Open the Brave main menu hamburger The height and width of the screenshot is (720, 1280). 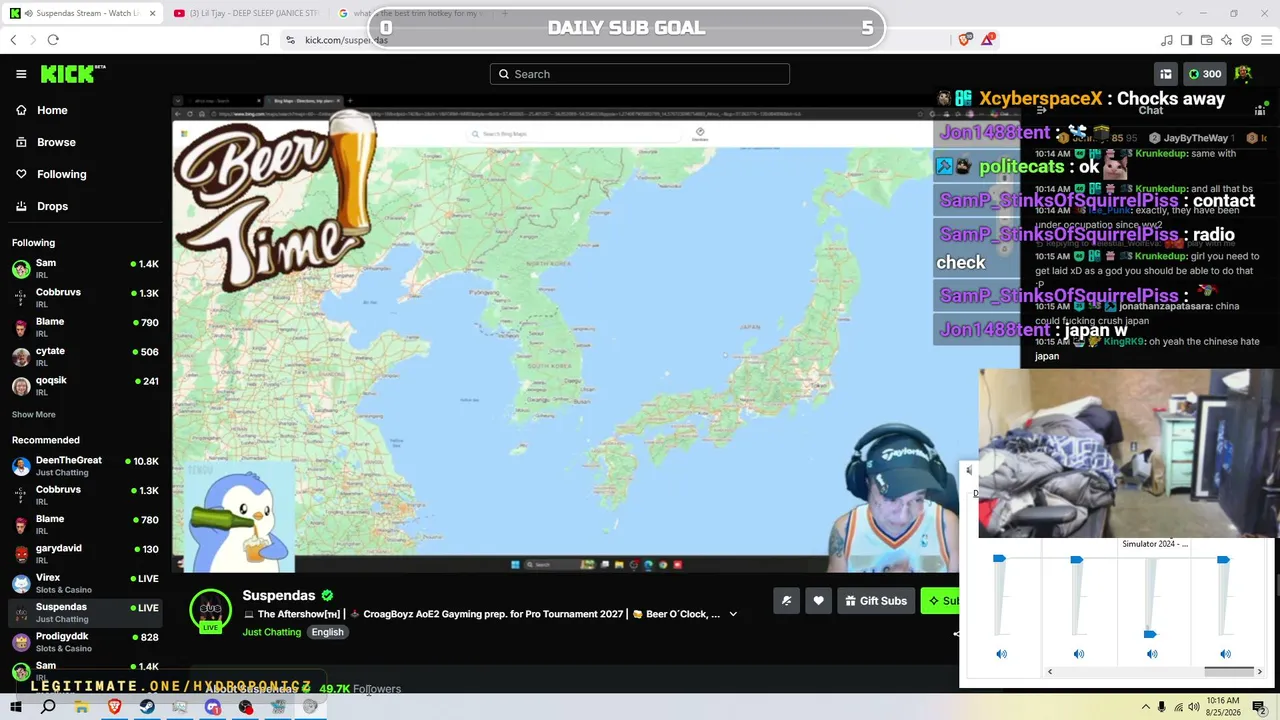coord(1267,40)
